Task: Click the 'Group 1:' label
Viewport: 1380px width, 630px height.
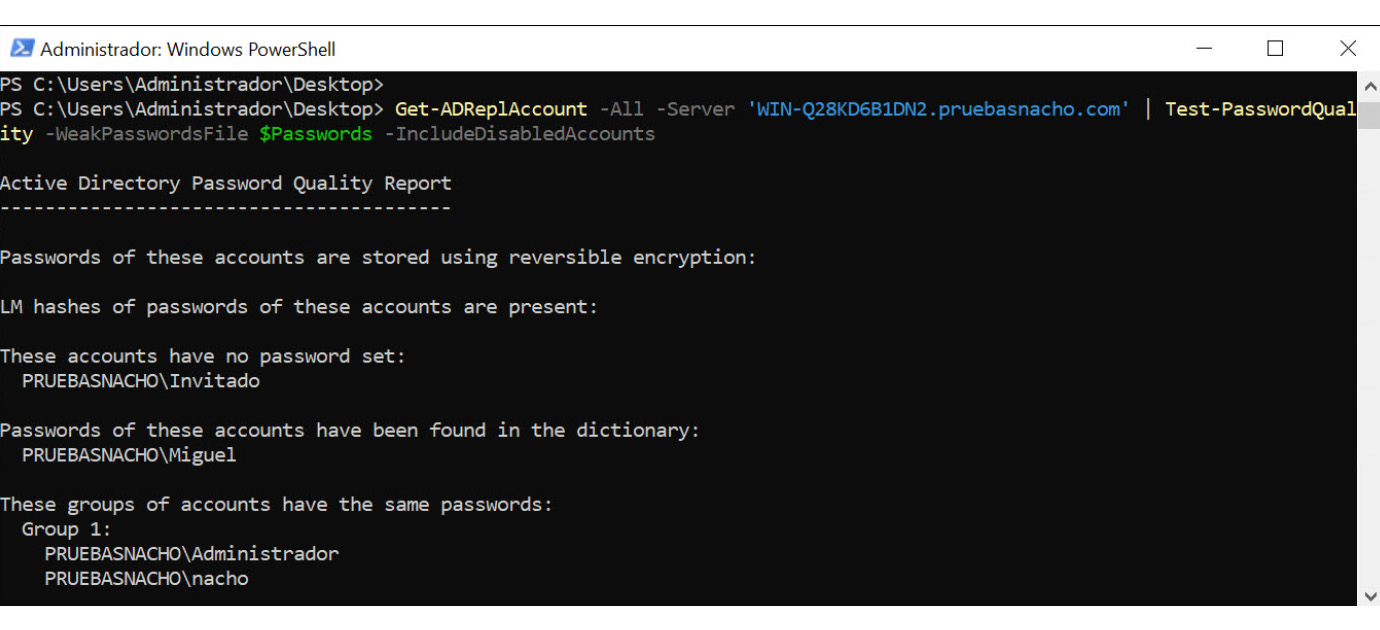Action: [x=67, y=529]
